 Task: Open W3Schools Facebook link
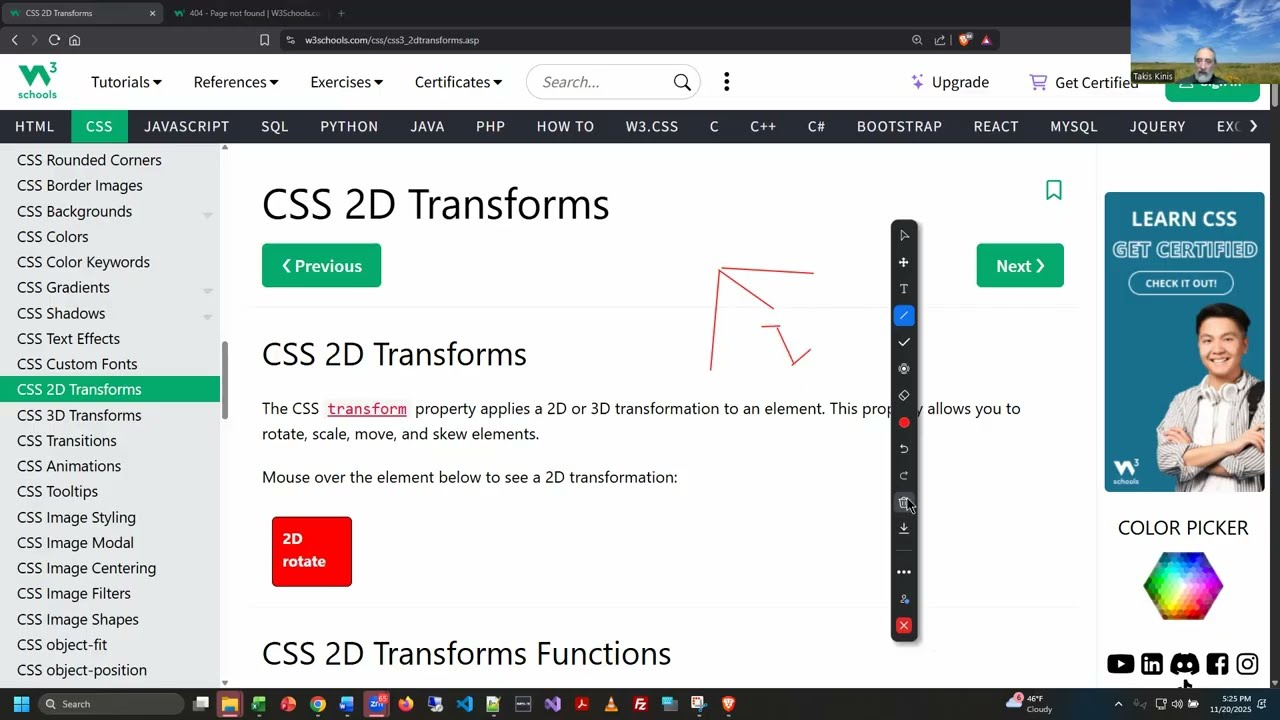click(1217, 664)
